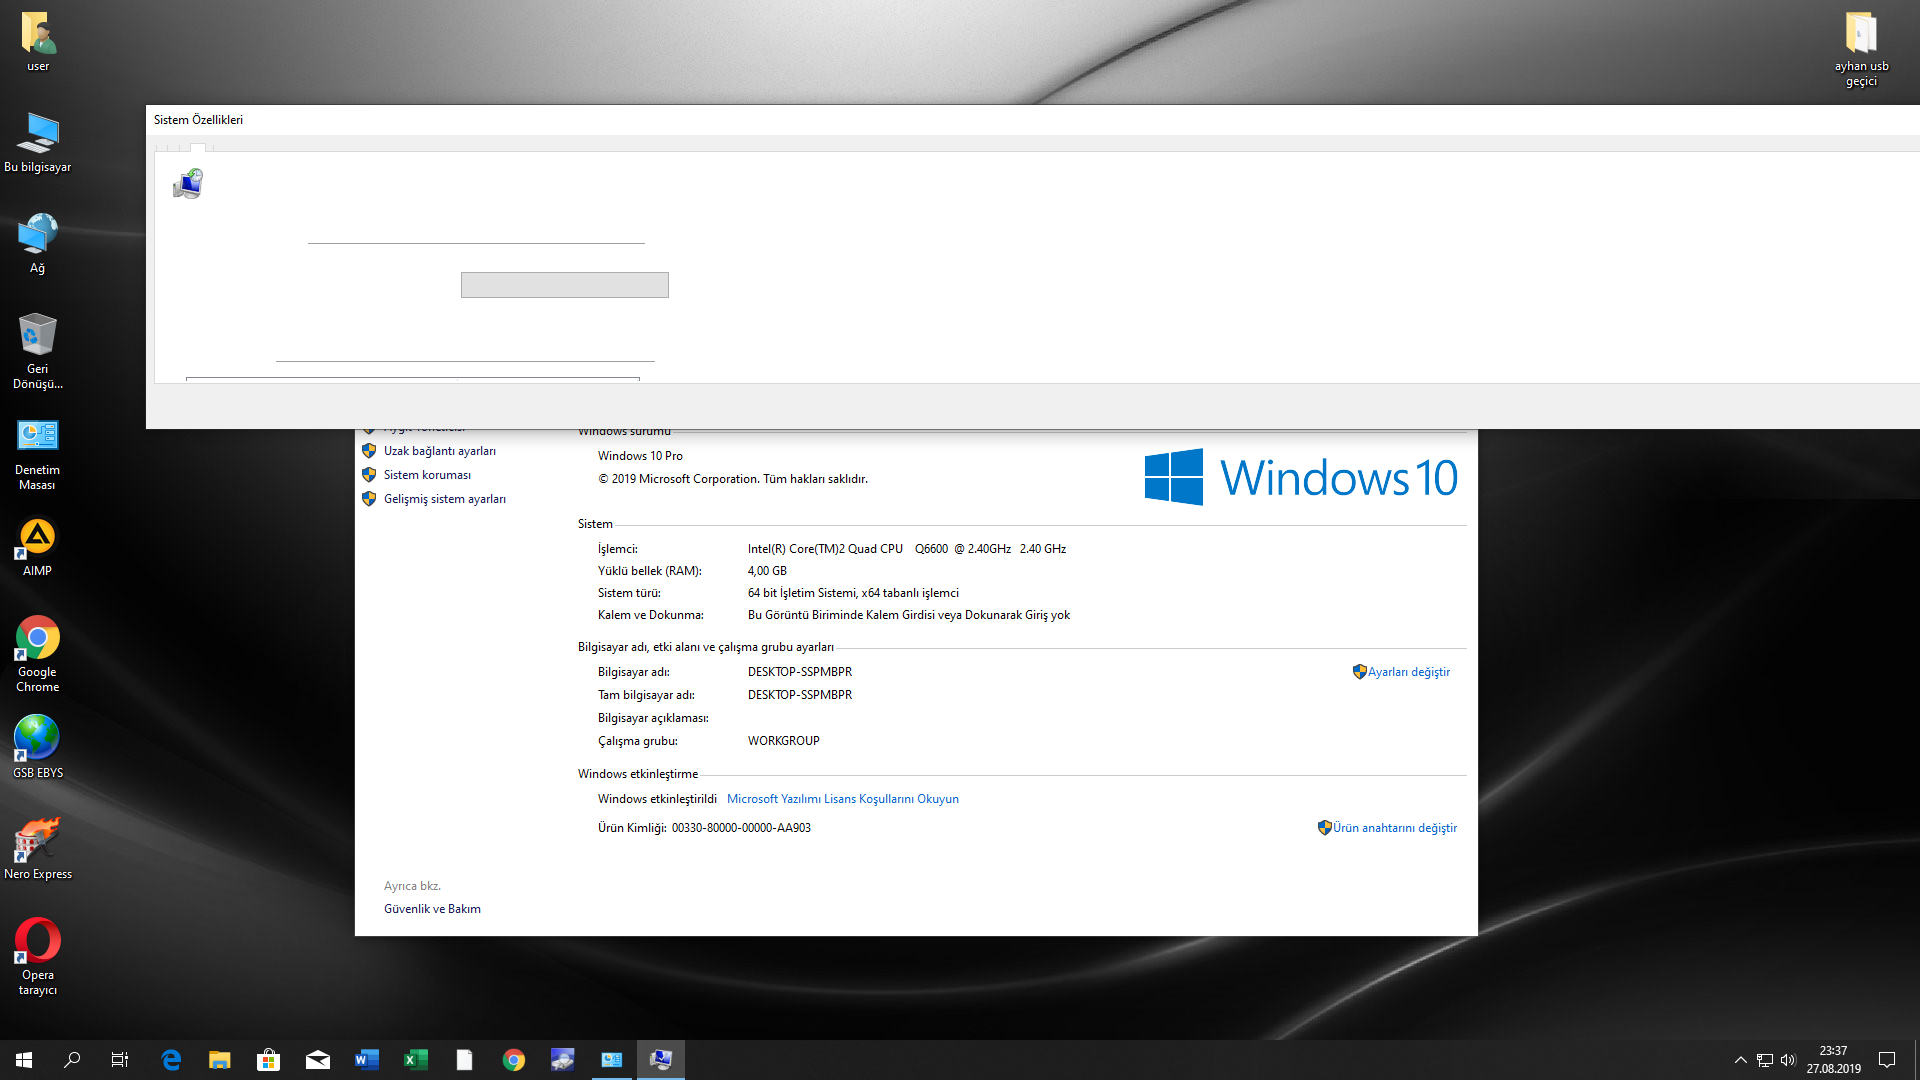Select the GSB EBYS desktop shortcut
The width and height of the screenshot is (1920, 1080).
point(38,739)
